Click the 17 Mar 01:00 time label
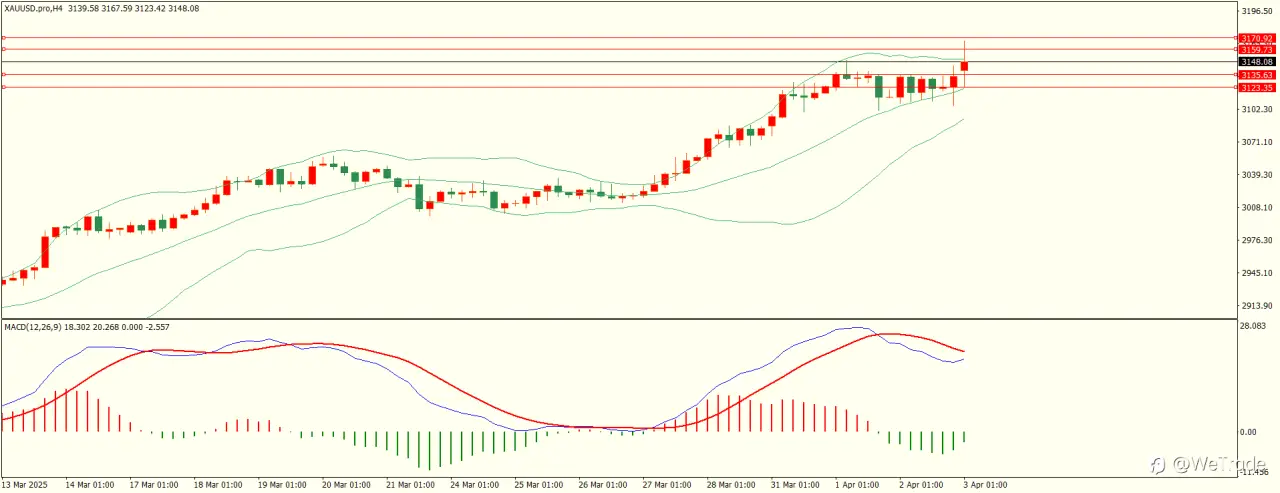The height and width of the screenshot is (493, 1280). click(x=152, y=485)
